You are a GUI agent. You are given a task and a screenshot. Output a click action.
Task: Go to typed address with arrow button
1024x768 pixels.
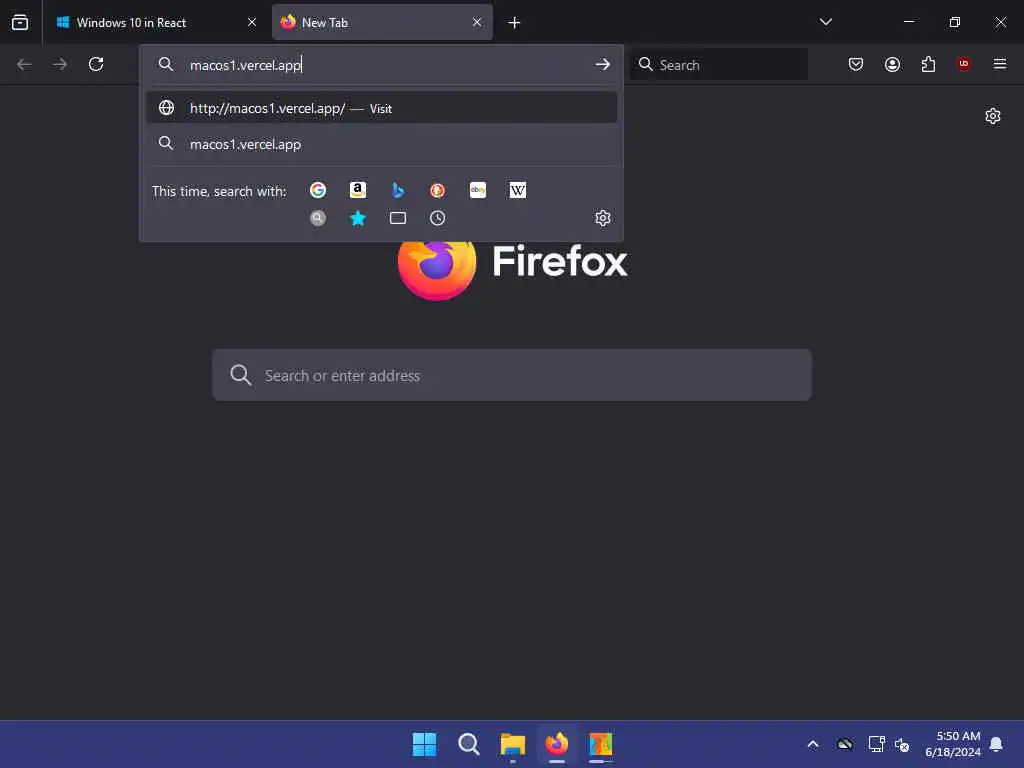[602, 65]
